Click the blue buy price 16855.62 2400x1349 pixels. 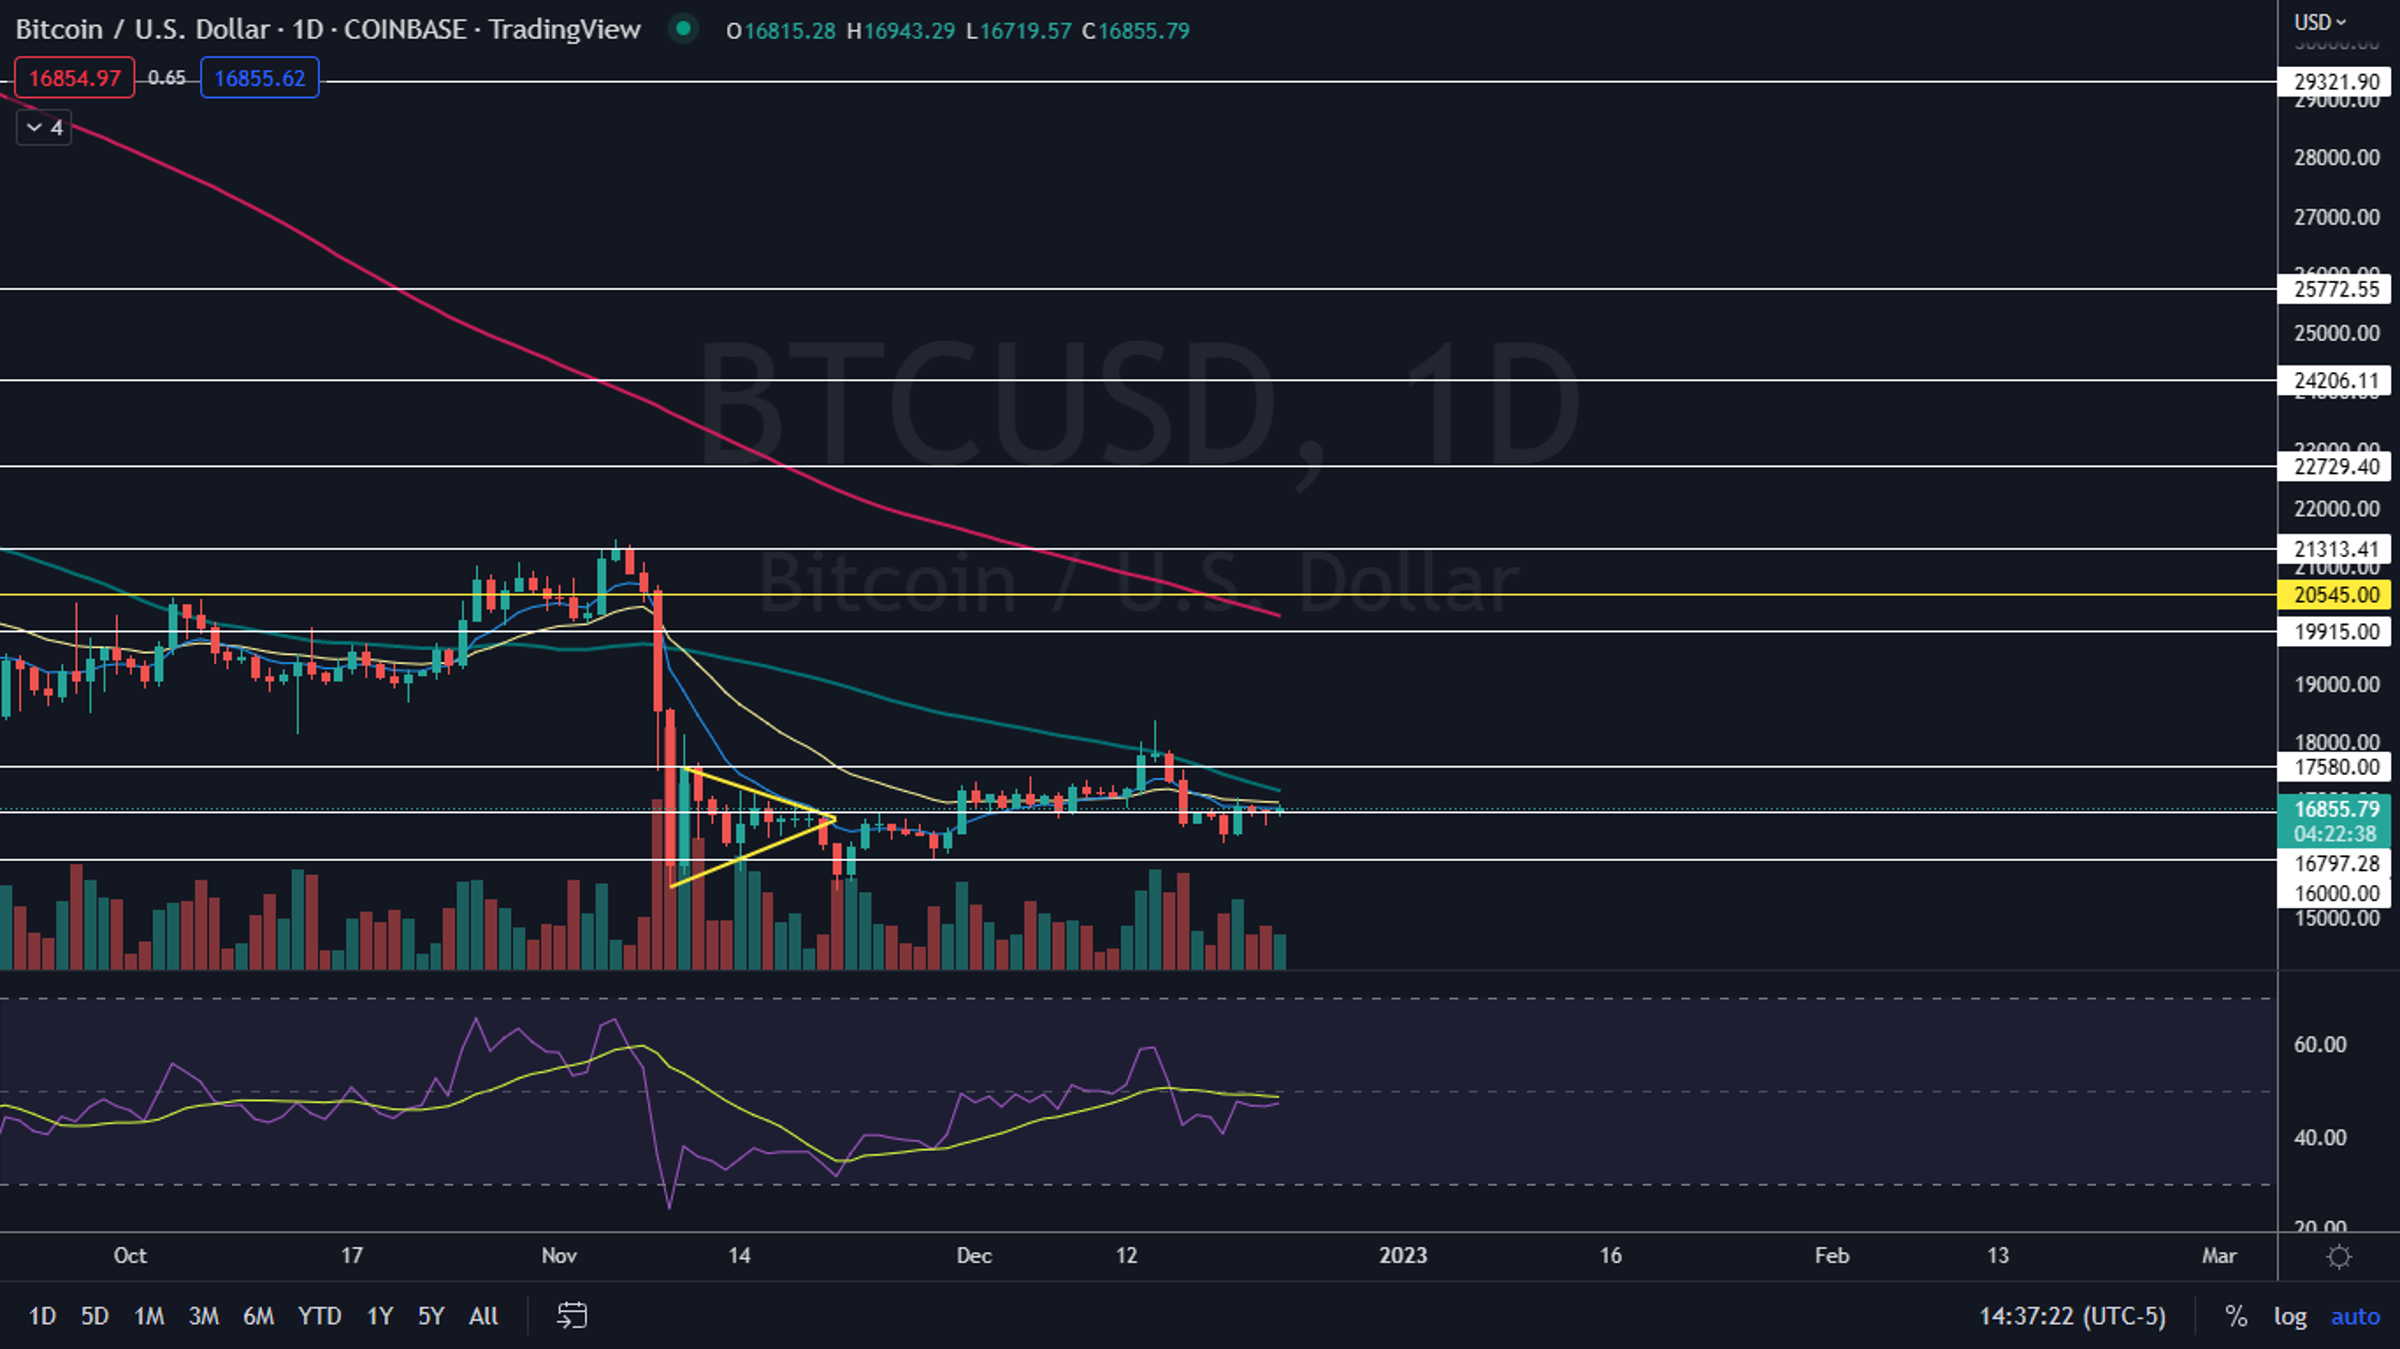click(x=259, y=78)
